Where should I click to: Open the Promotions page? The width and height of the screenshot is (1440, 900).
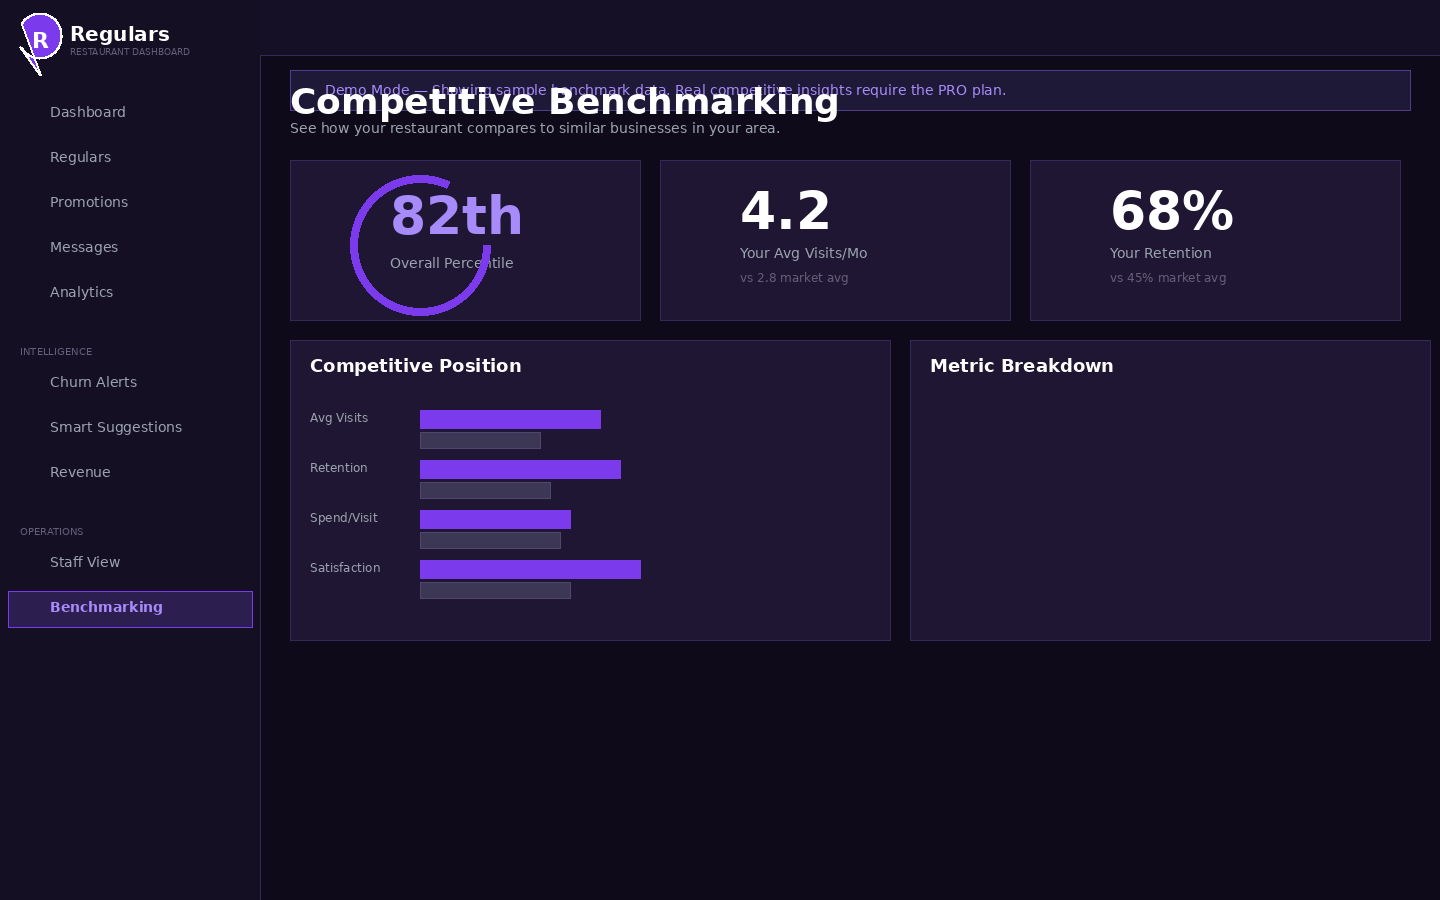(x=88, y=202)
